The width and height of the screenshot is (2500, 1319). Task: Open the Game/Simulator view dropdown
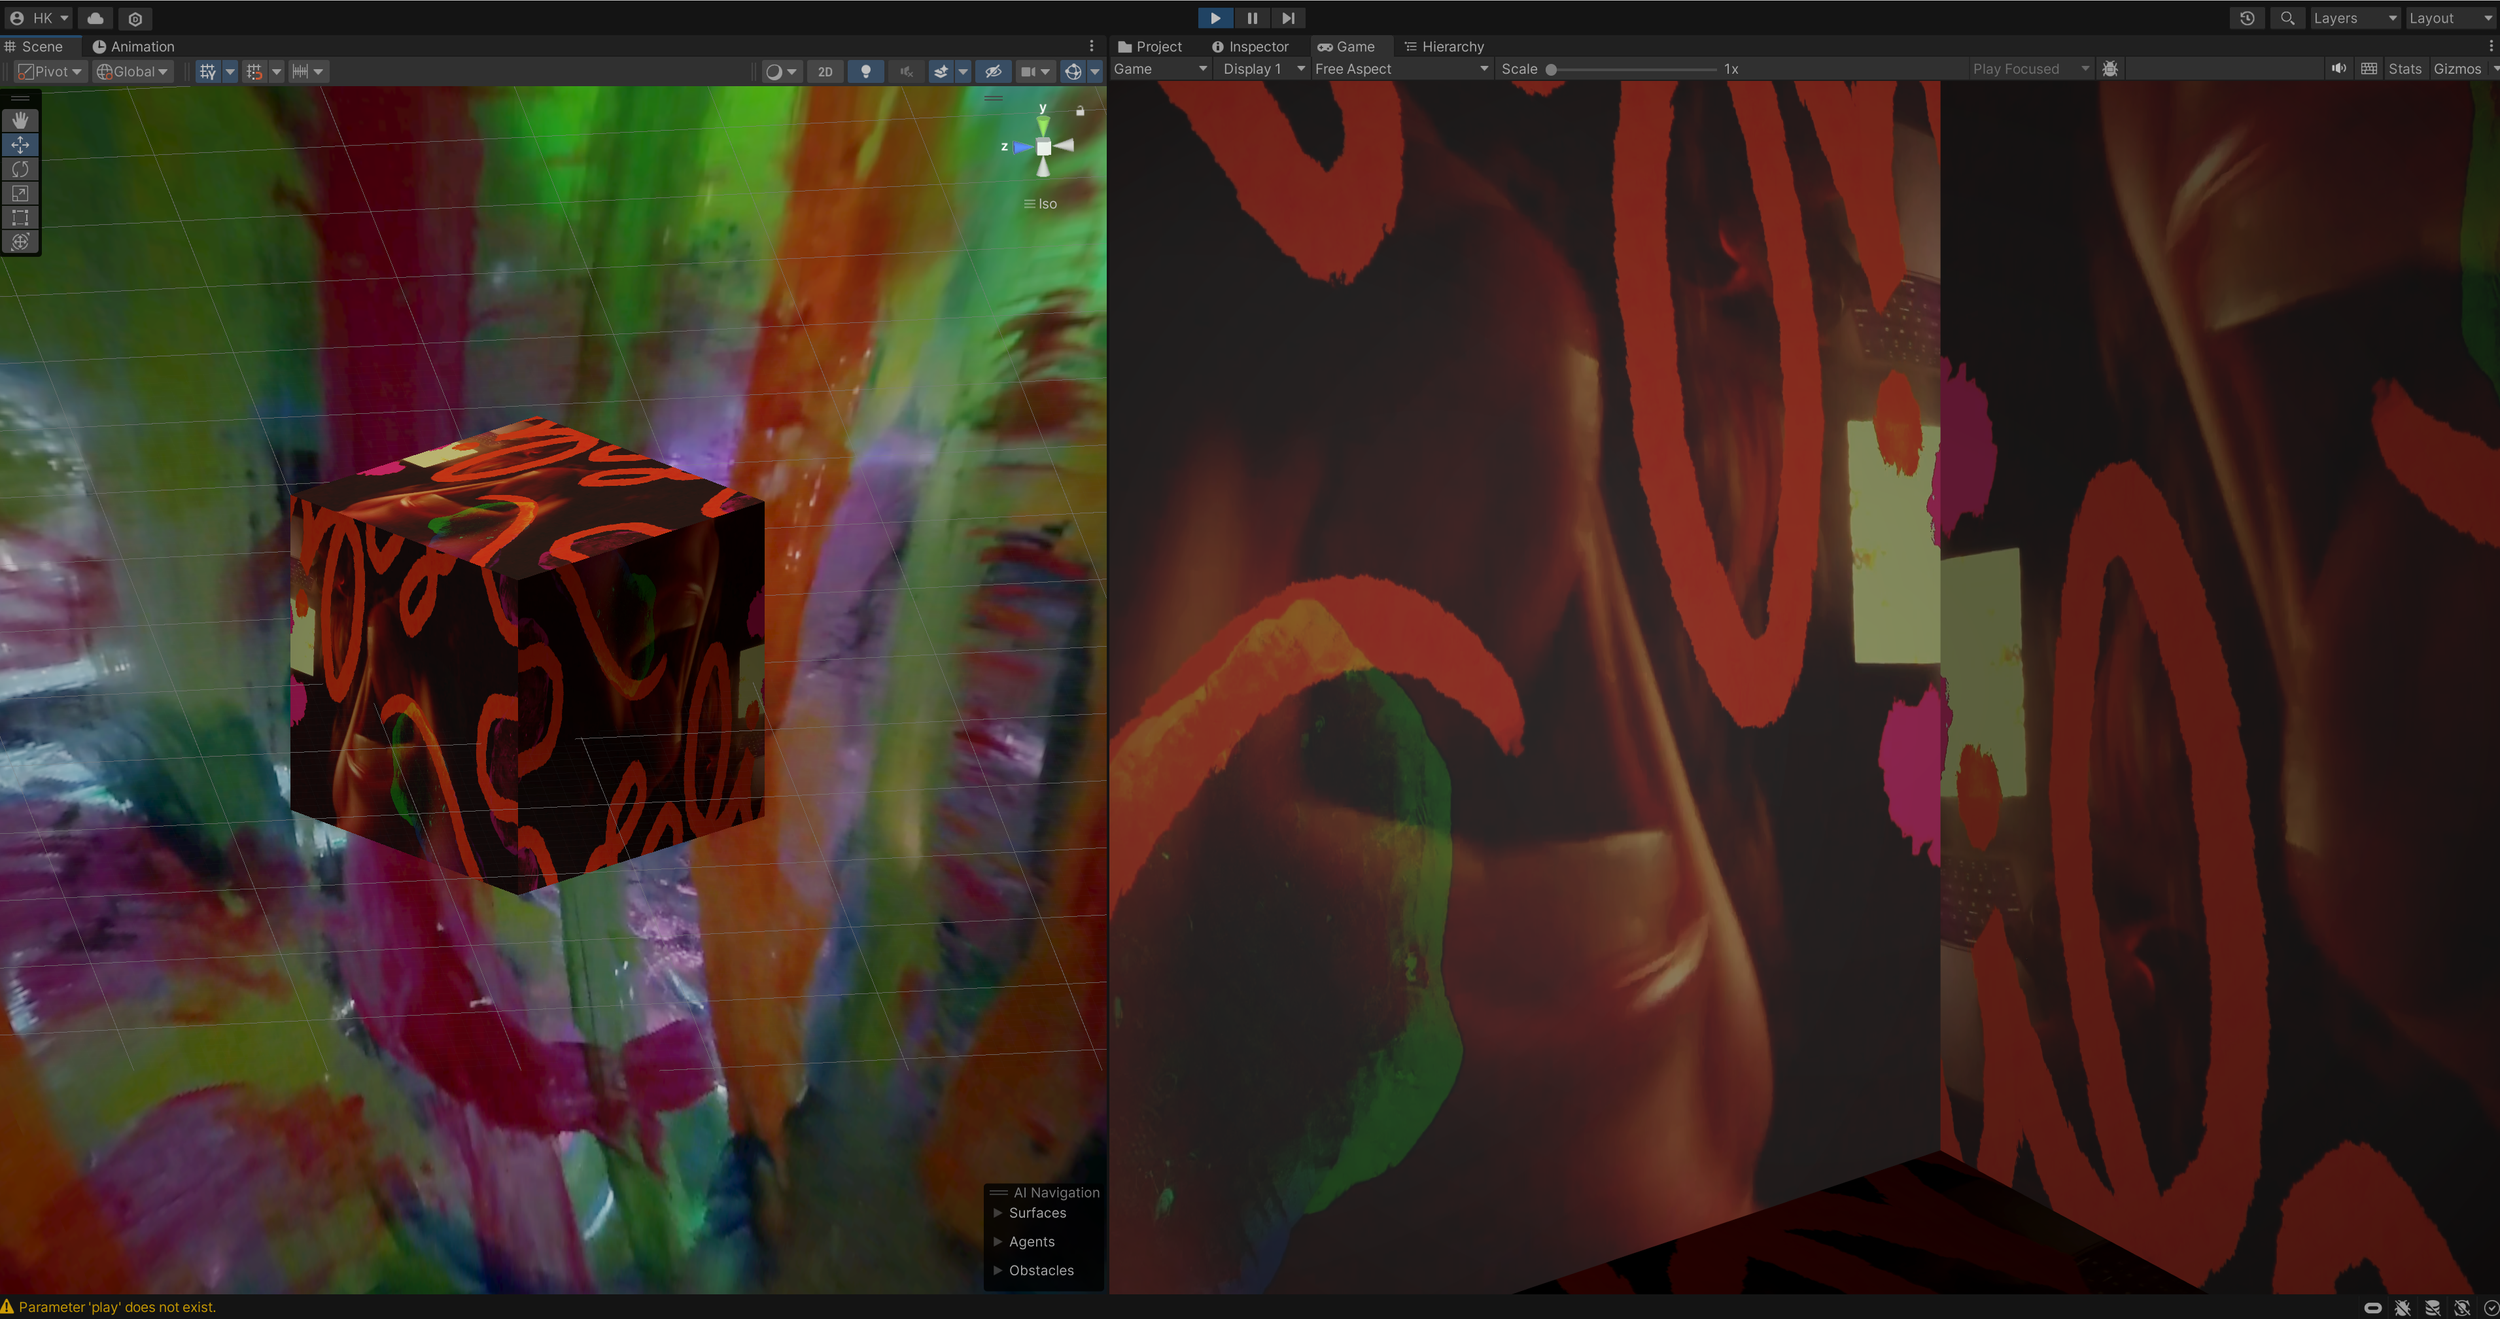pos(1161,69)
